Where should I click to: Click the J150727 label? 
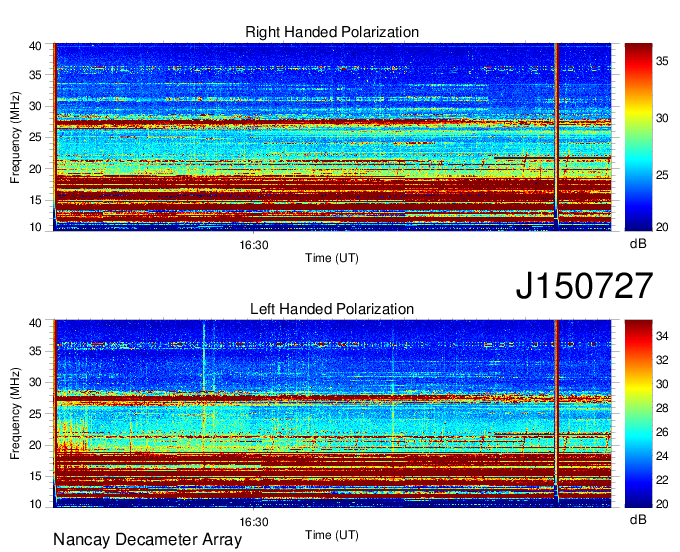[x=584, y=286]
